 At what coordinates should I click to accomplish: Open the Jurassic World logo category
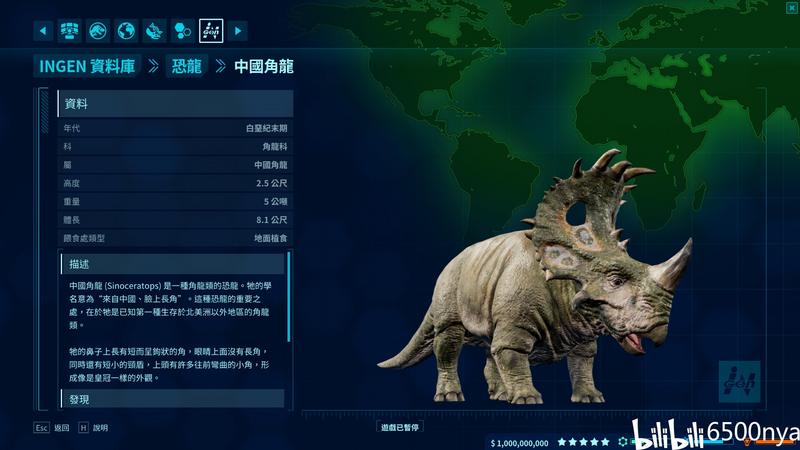(97, 31)
